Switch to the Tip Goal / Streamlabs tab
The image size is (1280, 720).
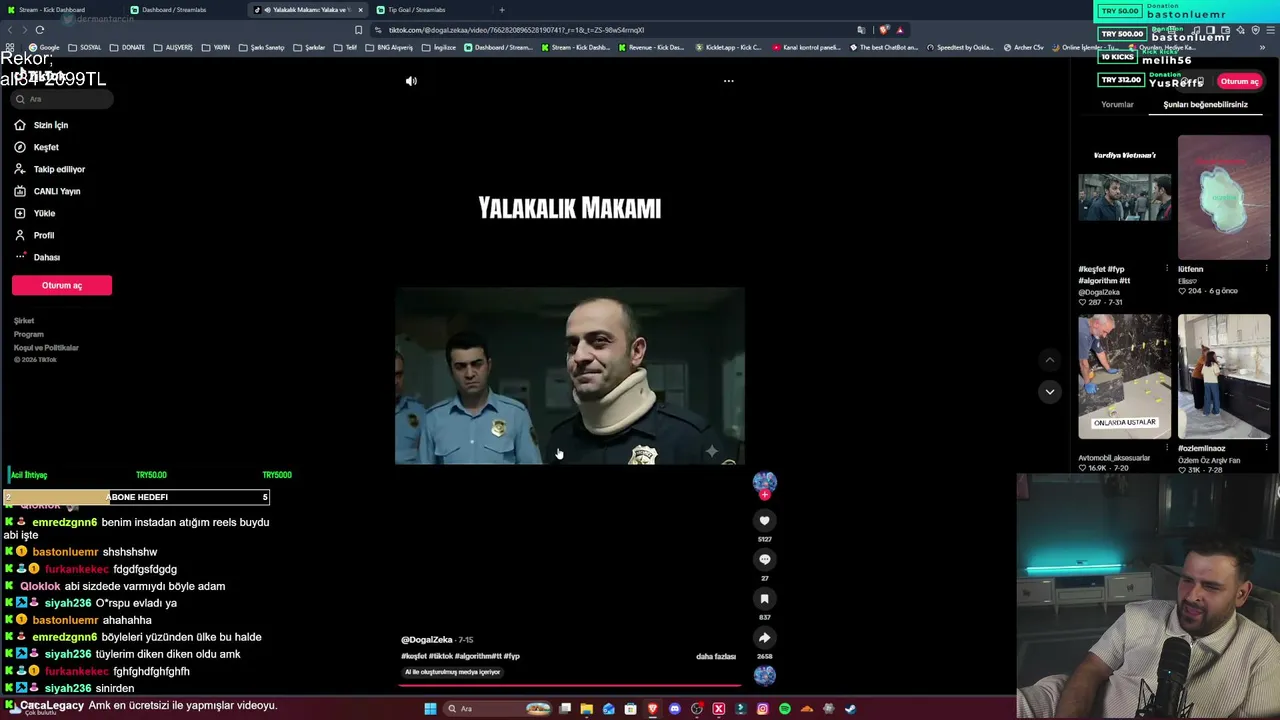click(x=431, y=10)
